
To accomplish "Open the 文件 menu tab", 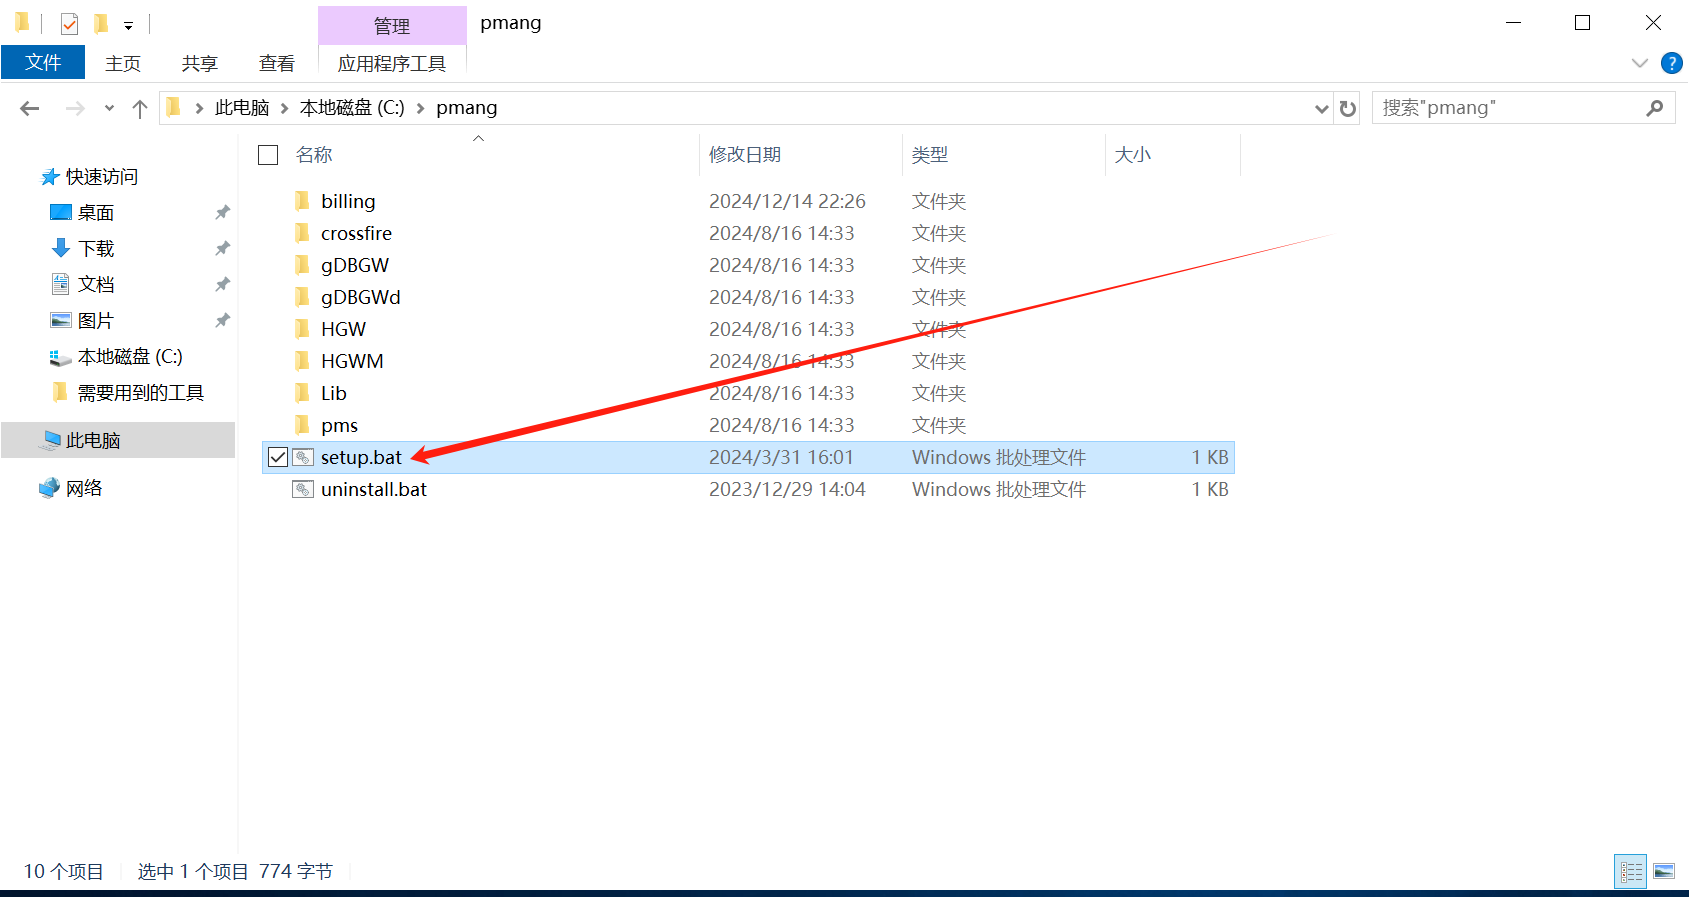I will pos(43,62).
